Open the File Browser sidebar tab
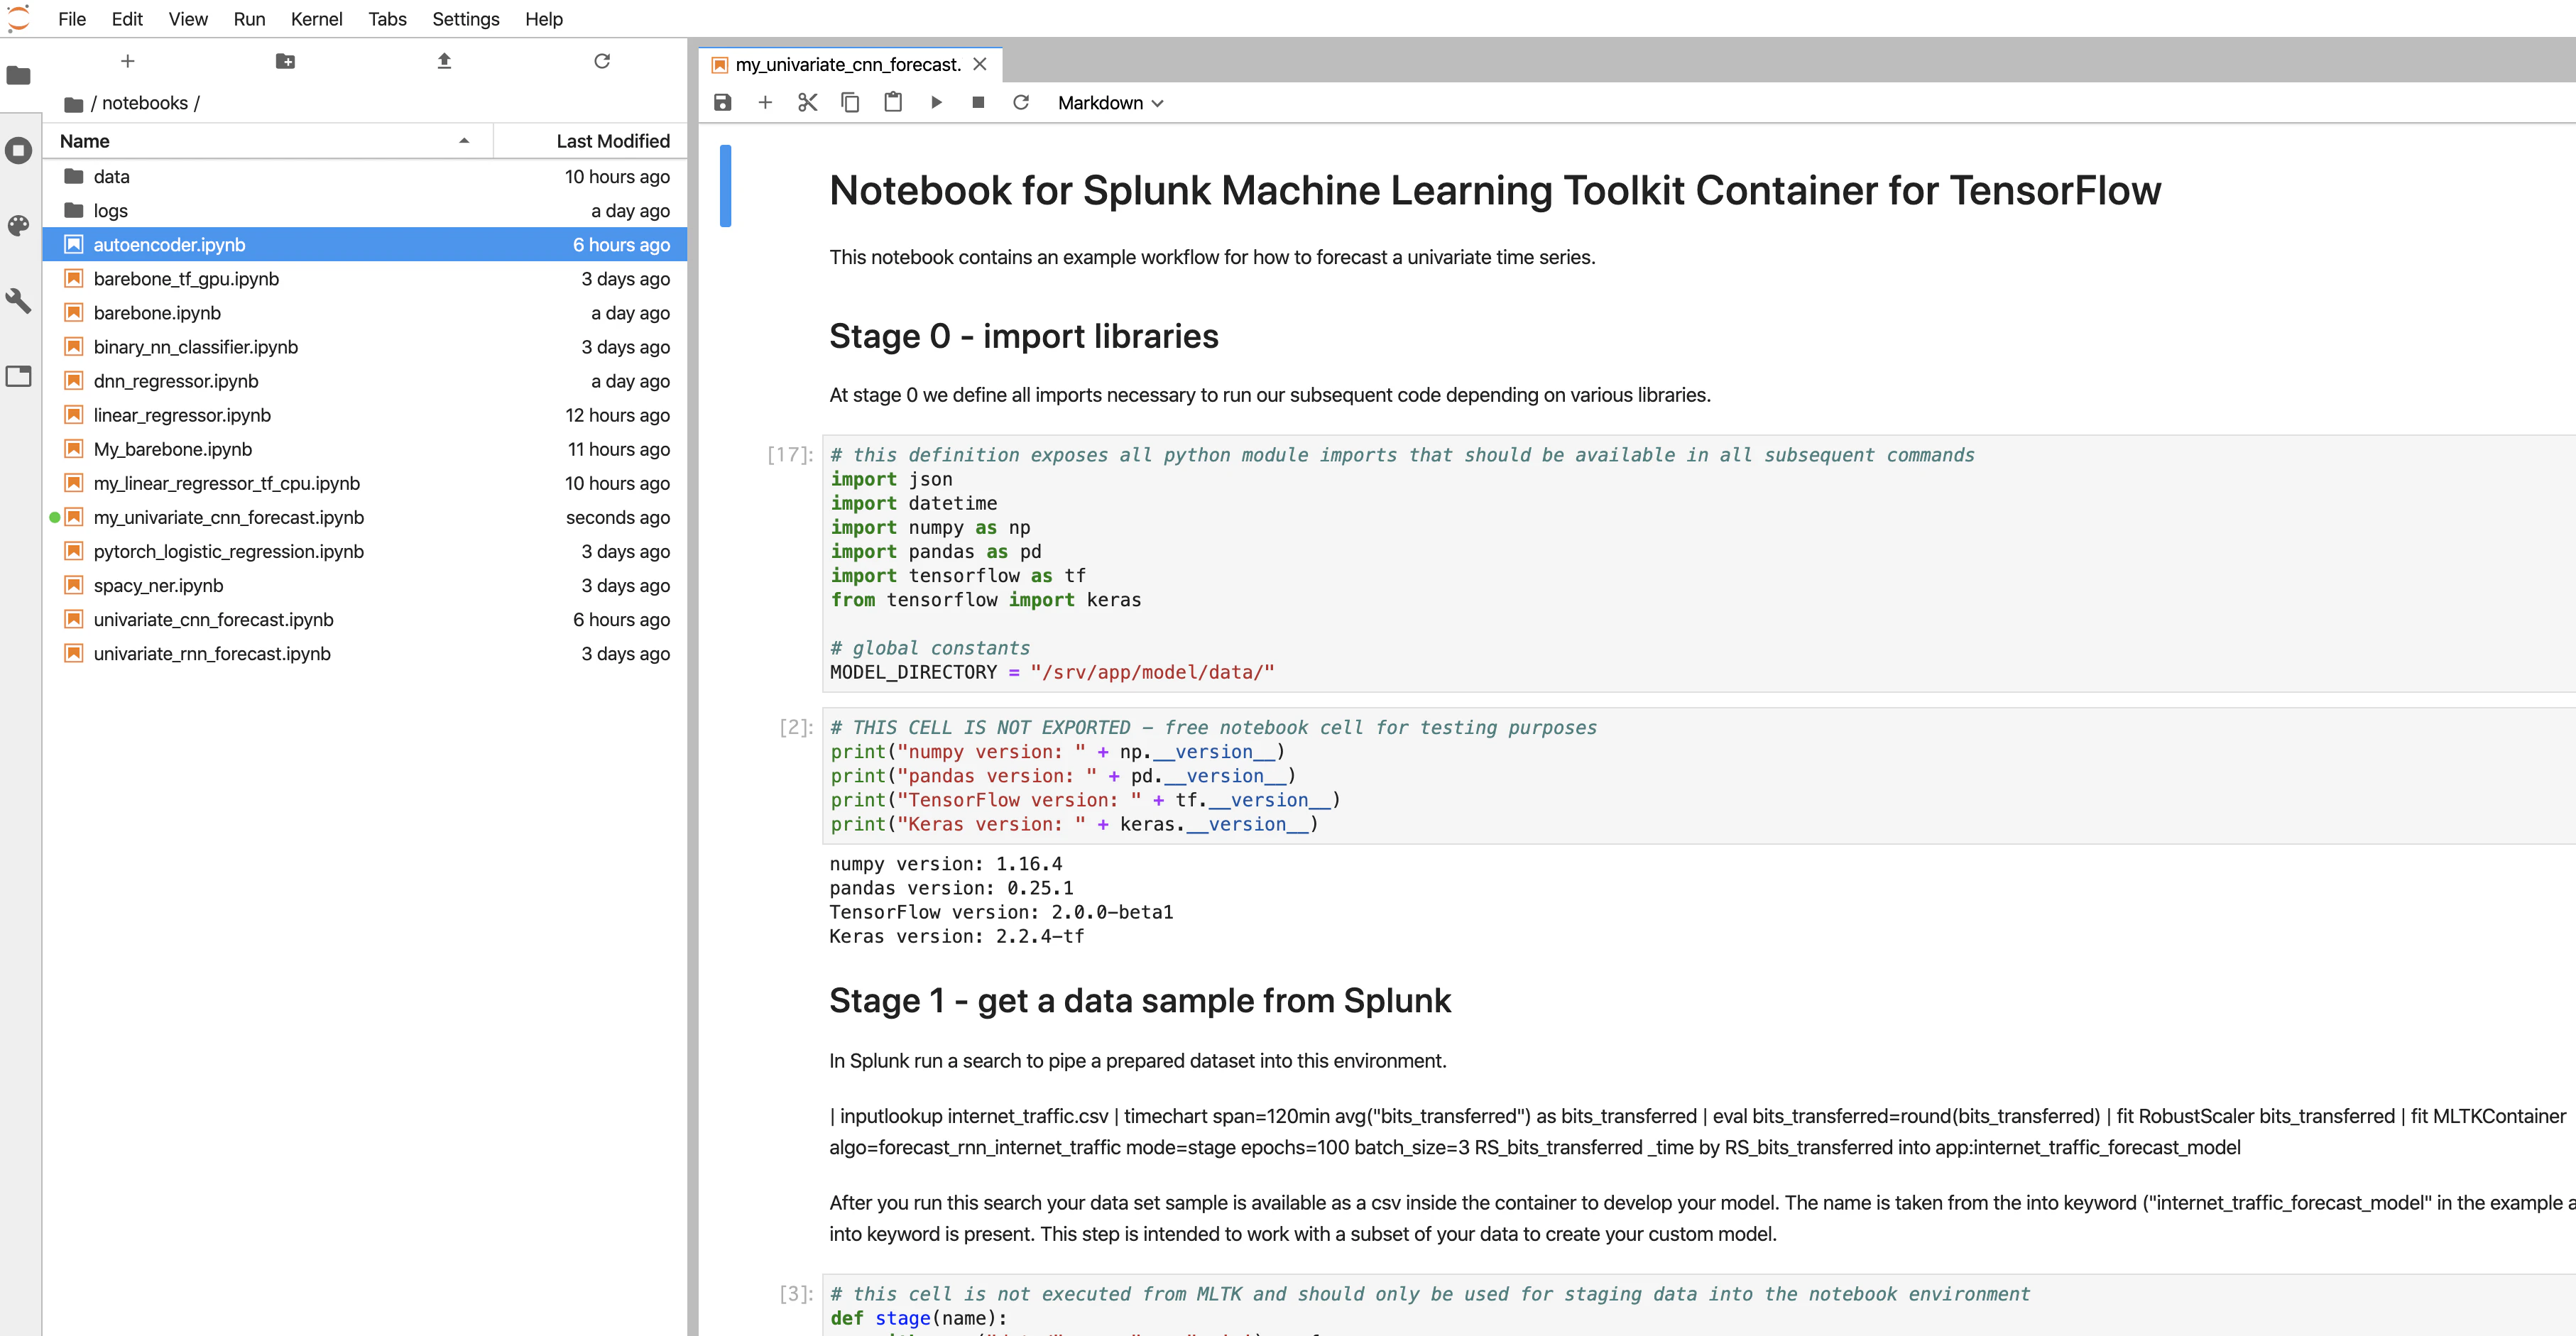This screenshot has width=2576, height=1336. (19, 75)
